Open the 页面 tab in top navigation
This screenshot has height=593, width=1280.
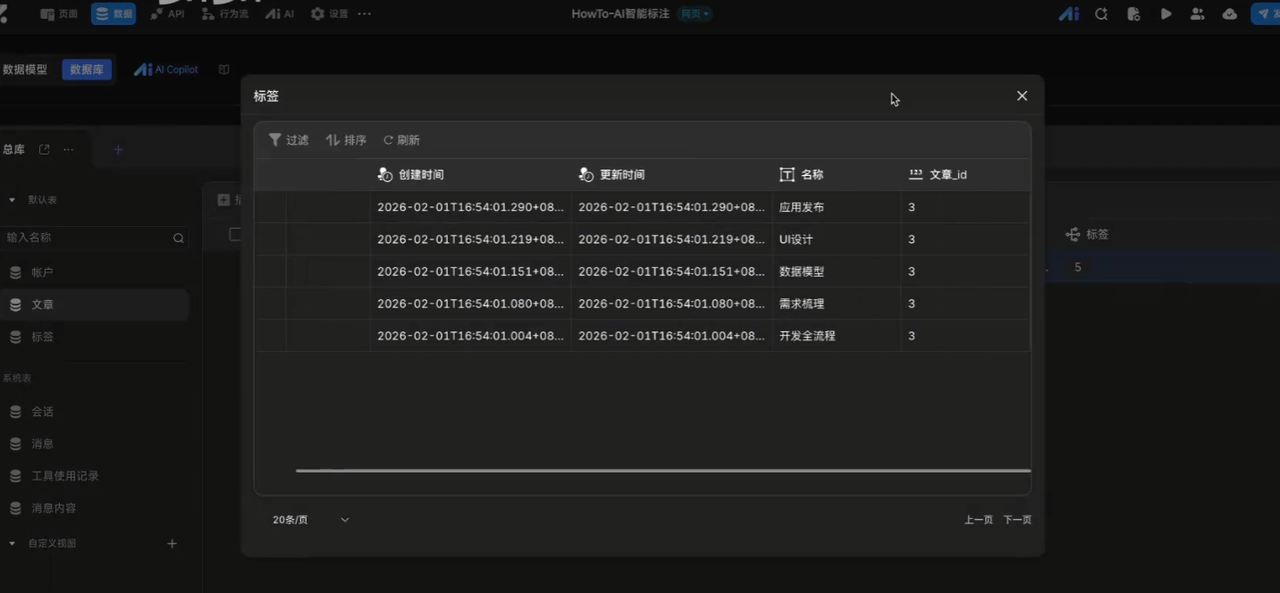click(x=60, y=14)
